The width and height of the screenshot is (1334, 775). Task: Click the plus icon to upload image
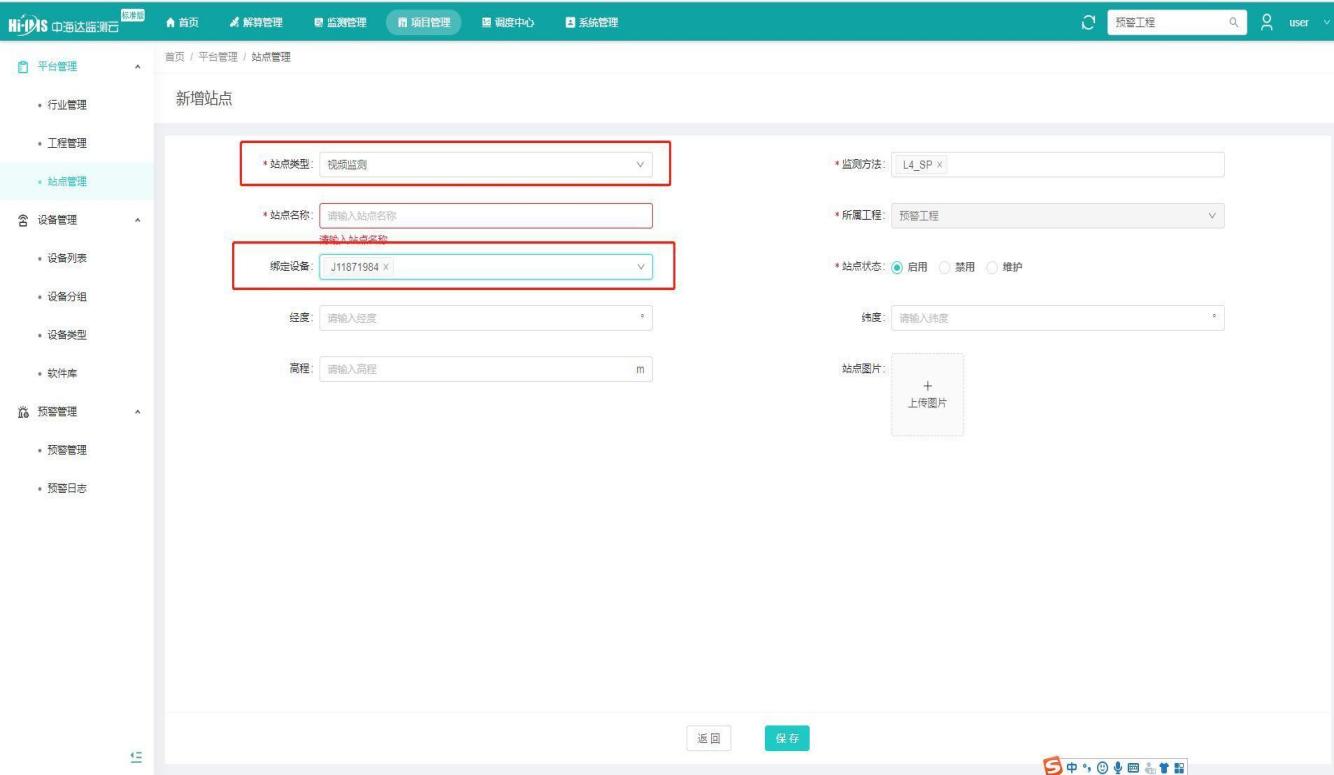tap(927, 386)
